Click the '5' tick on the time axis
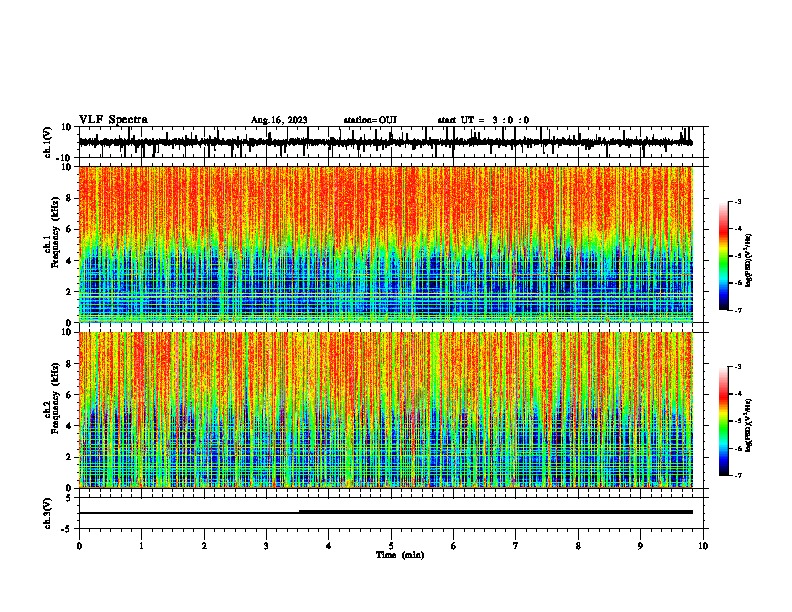Viewport: 792px width, 612px height. click(391, 546)
